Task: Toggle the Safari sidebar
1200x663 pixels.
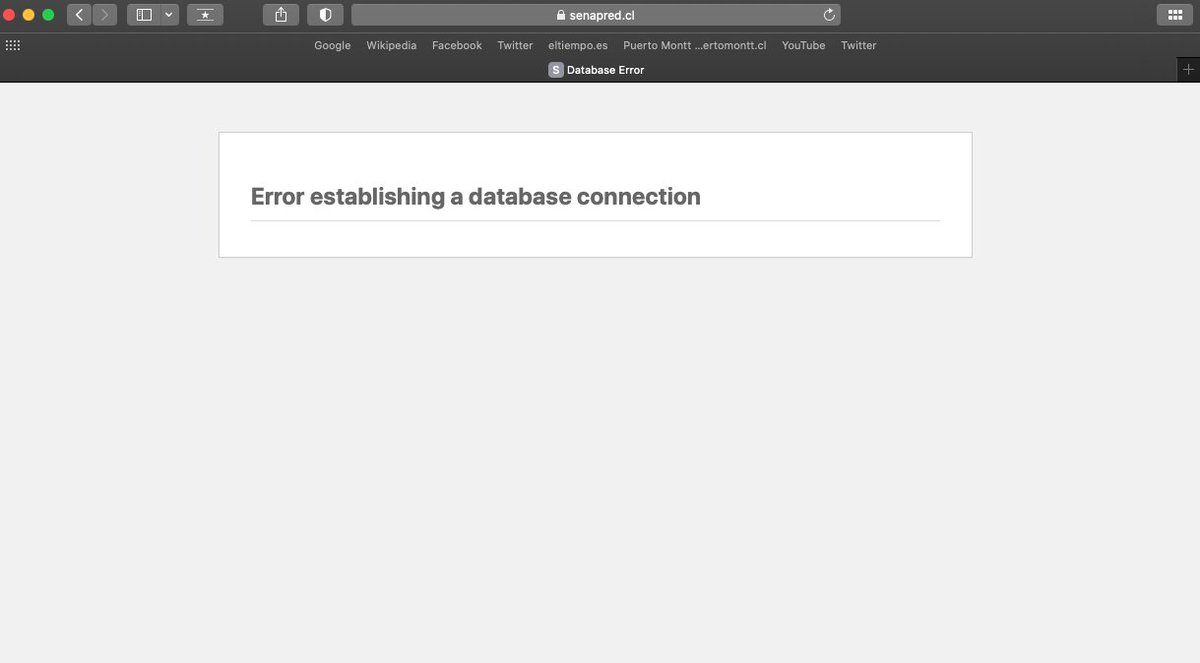Action: point(144,15)
